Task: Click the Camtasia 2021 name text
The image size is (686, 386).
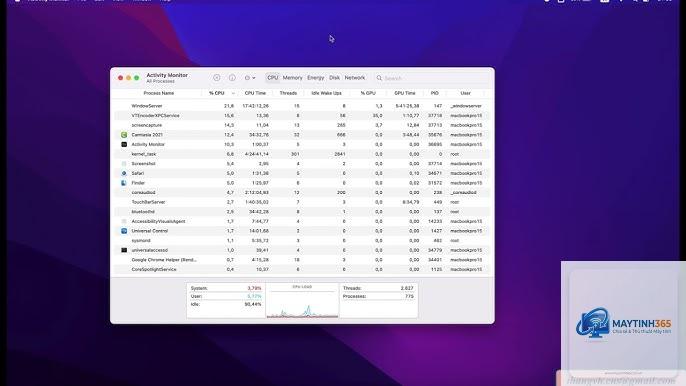Action: pyautogui.click(x=147, y=135)
